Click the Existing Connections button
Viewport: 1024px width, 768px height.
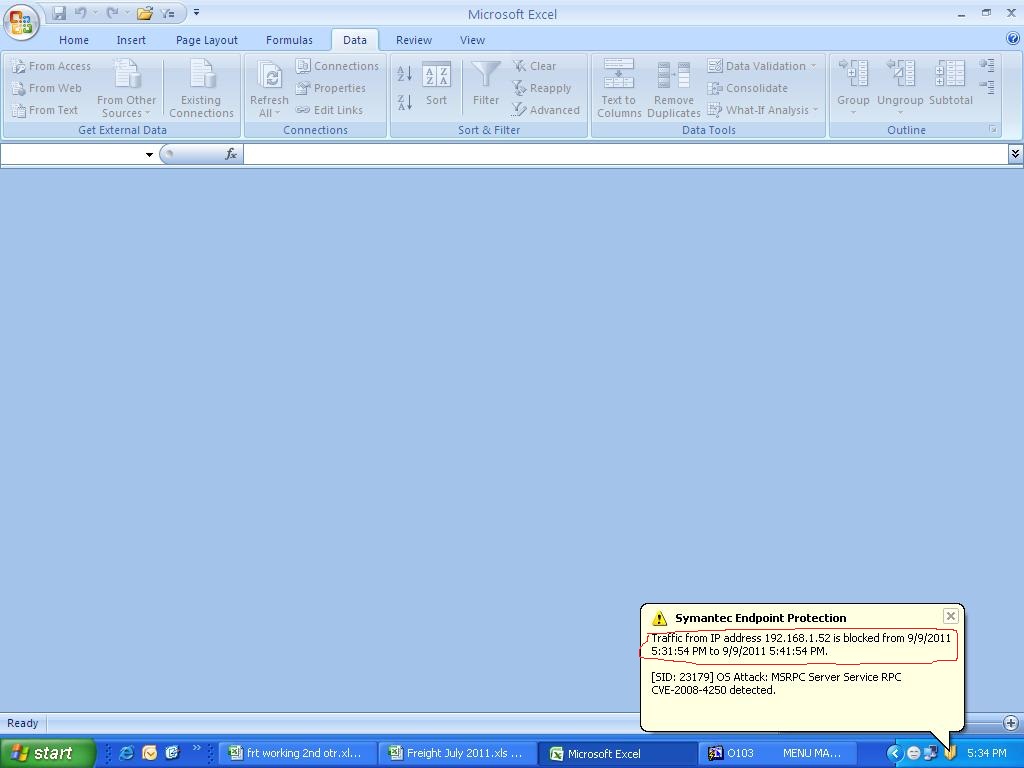[201, 88]
